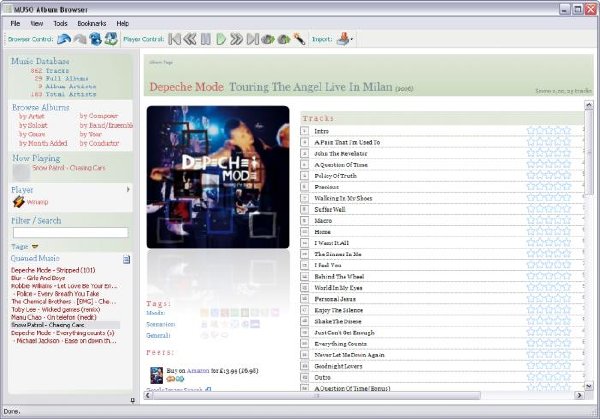Start playback with the green play button
This screenshot has height=419, width=600.
(221, 39)
